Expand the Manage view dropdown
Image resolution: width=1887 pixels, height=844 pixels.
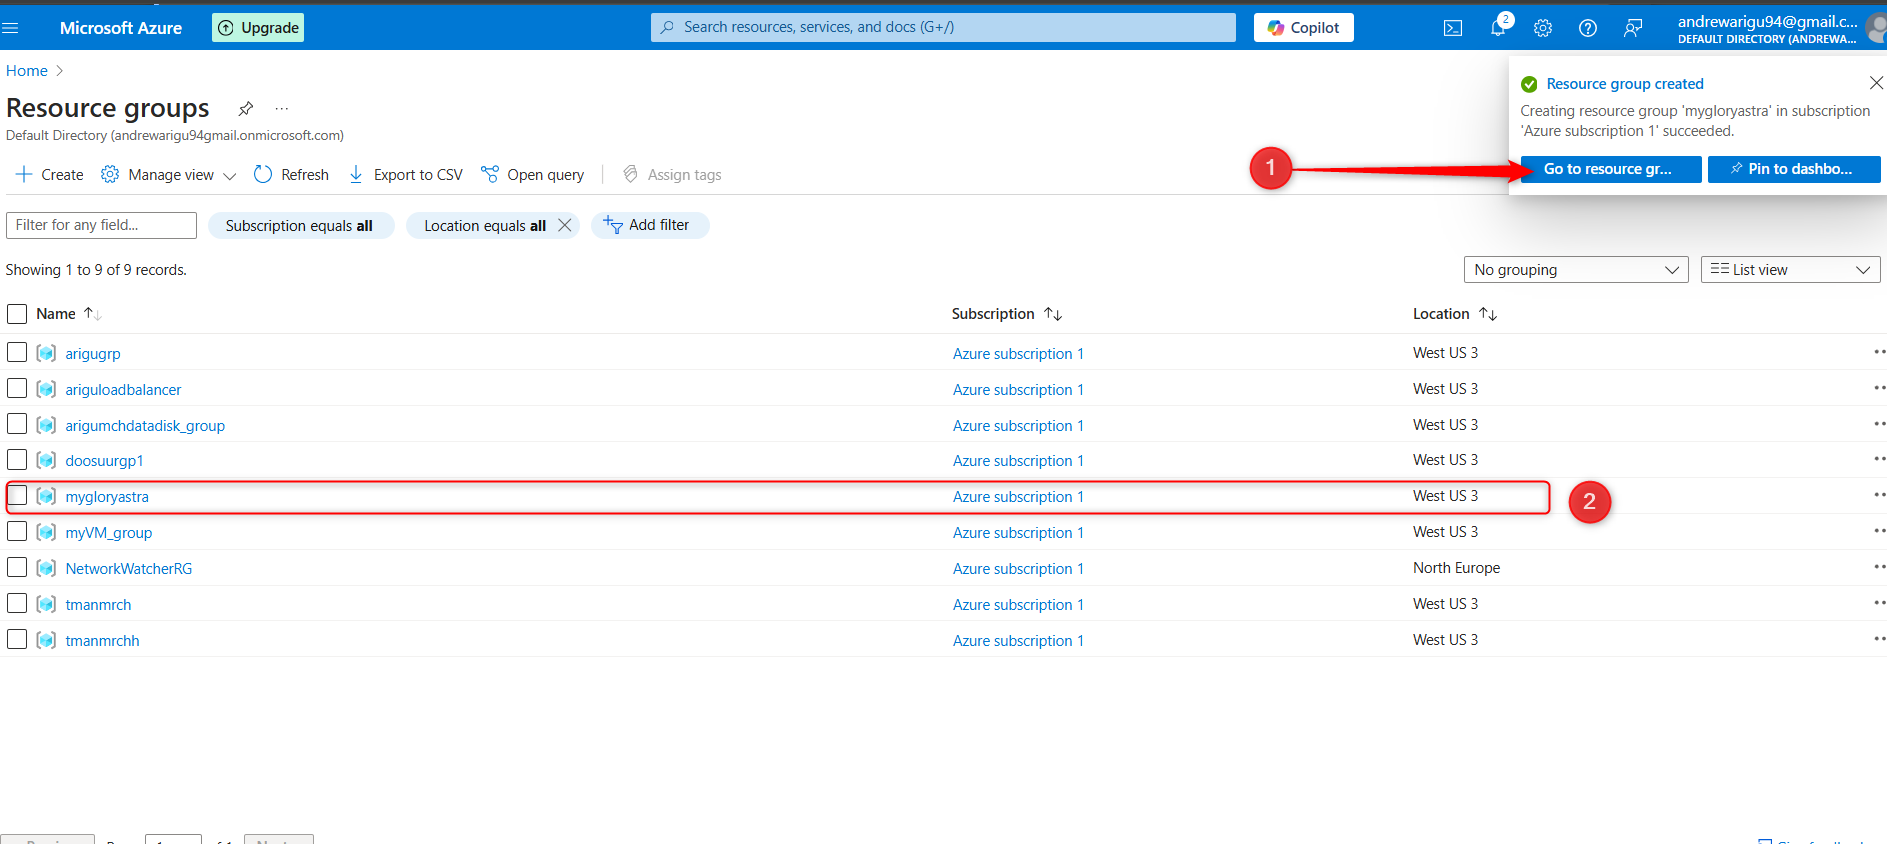(168, 175)
